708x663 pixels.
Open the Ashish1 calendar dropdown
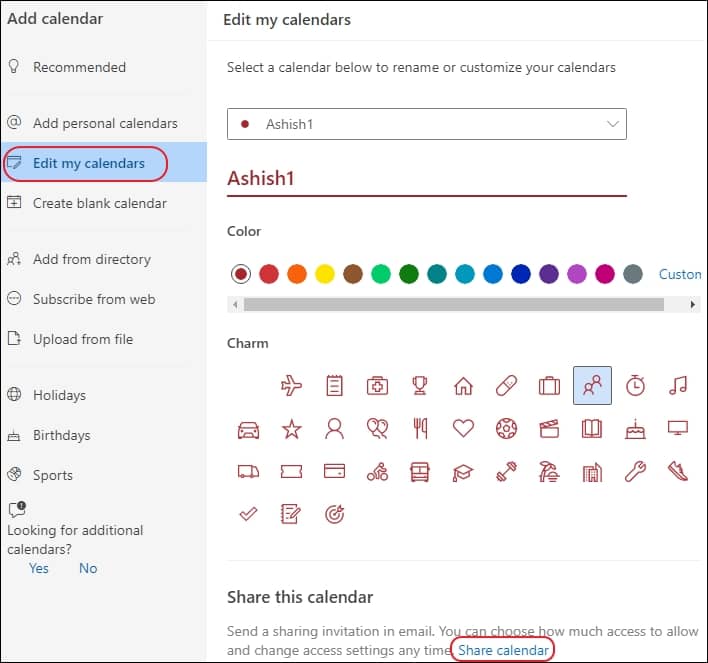tap(427, 124)
